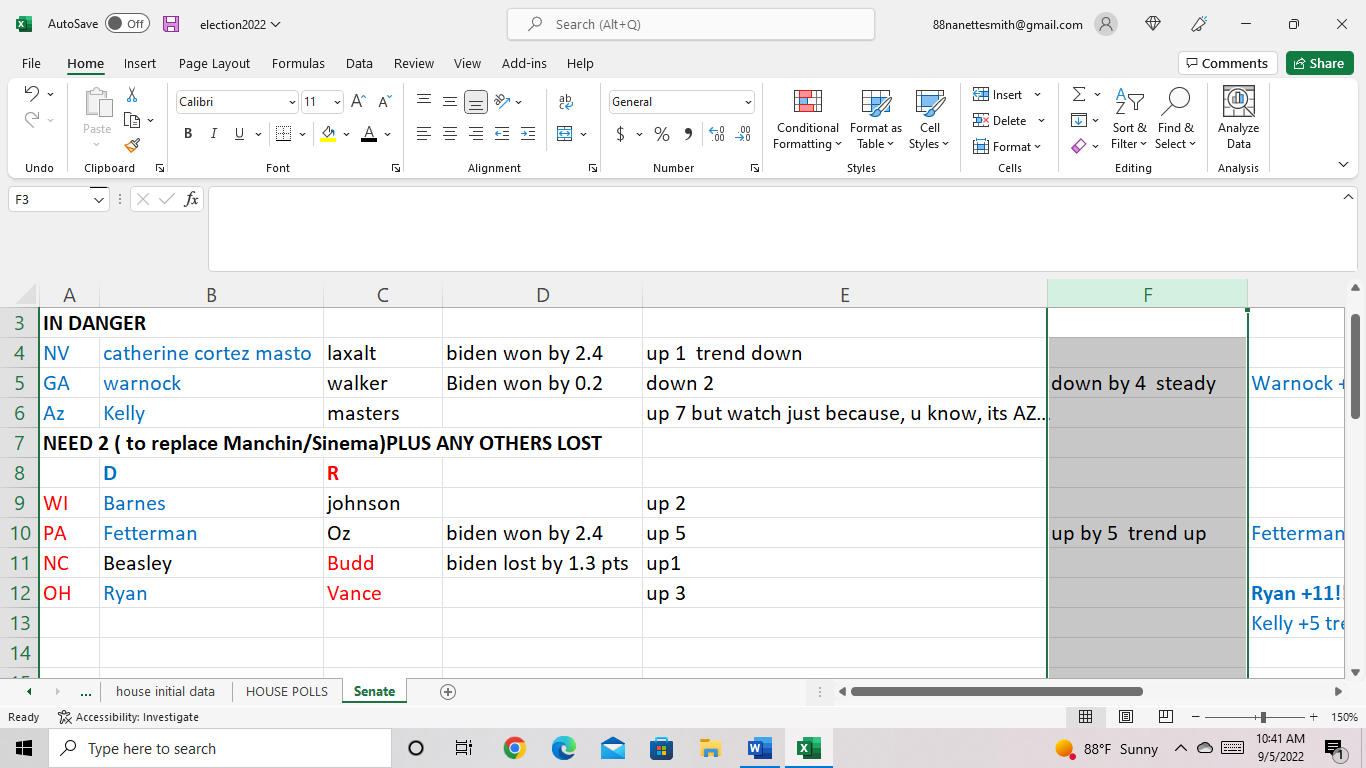Toggle Middle Align
Image resolution: width=1366 pixels, height=768 pixels.
pyautogui.click(x=450, y=102)
